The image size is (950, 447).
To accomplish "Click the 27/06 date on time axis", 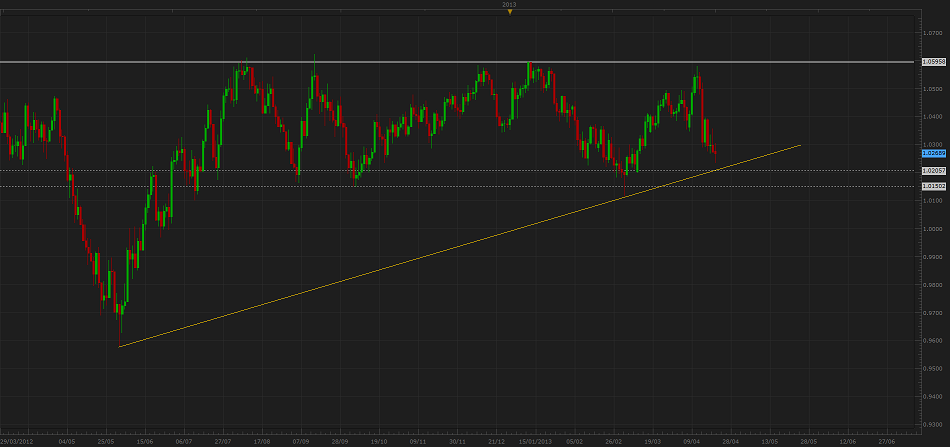I will pyautogui.click(x=887, y=440).
